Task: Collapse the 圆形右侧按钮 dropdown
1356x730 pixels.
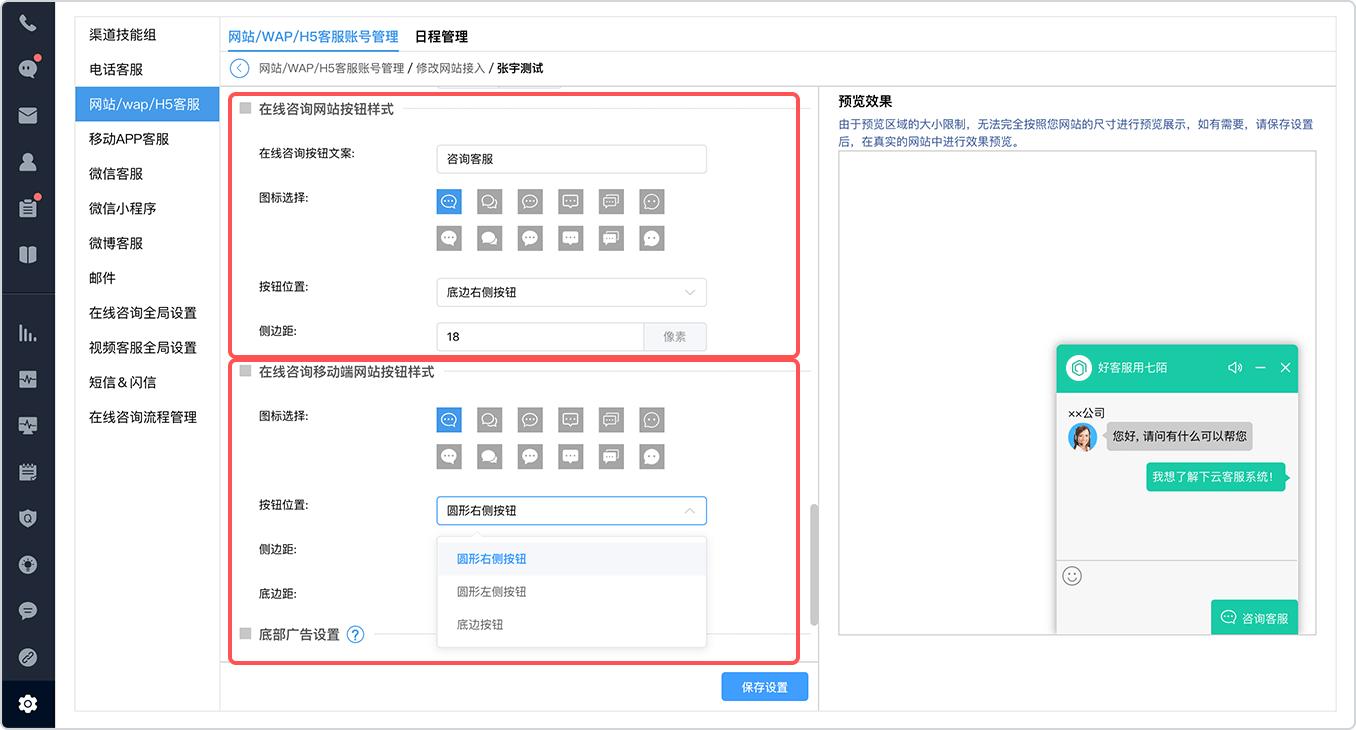Action: [572, 510]
